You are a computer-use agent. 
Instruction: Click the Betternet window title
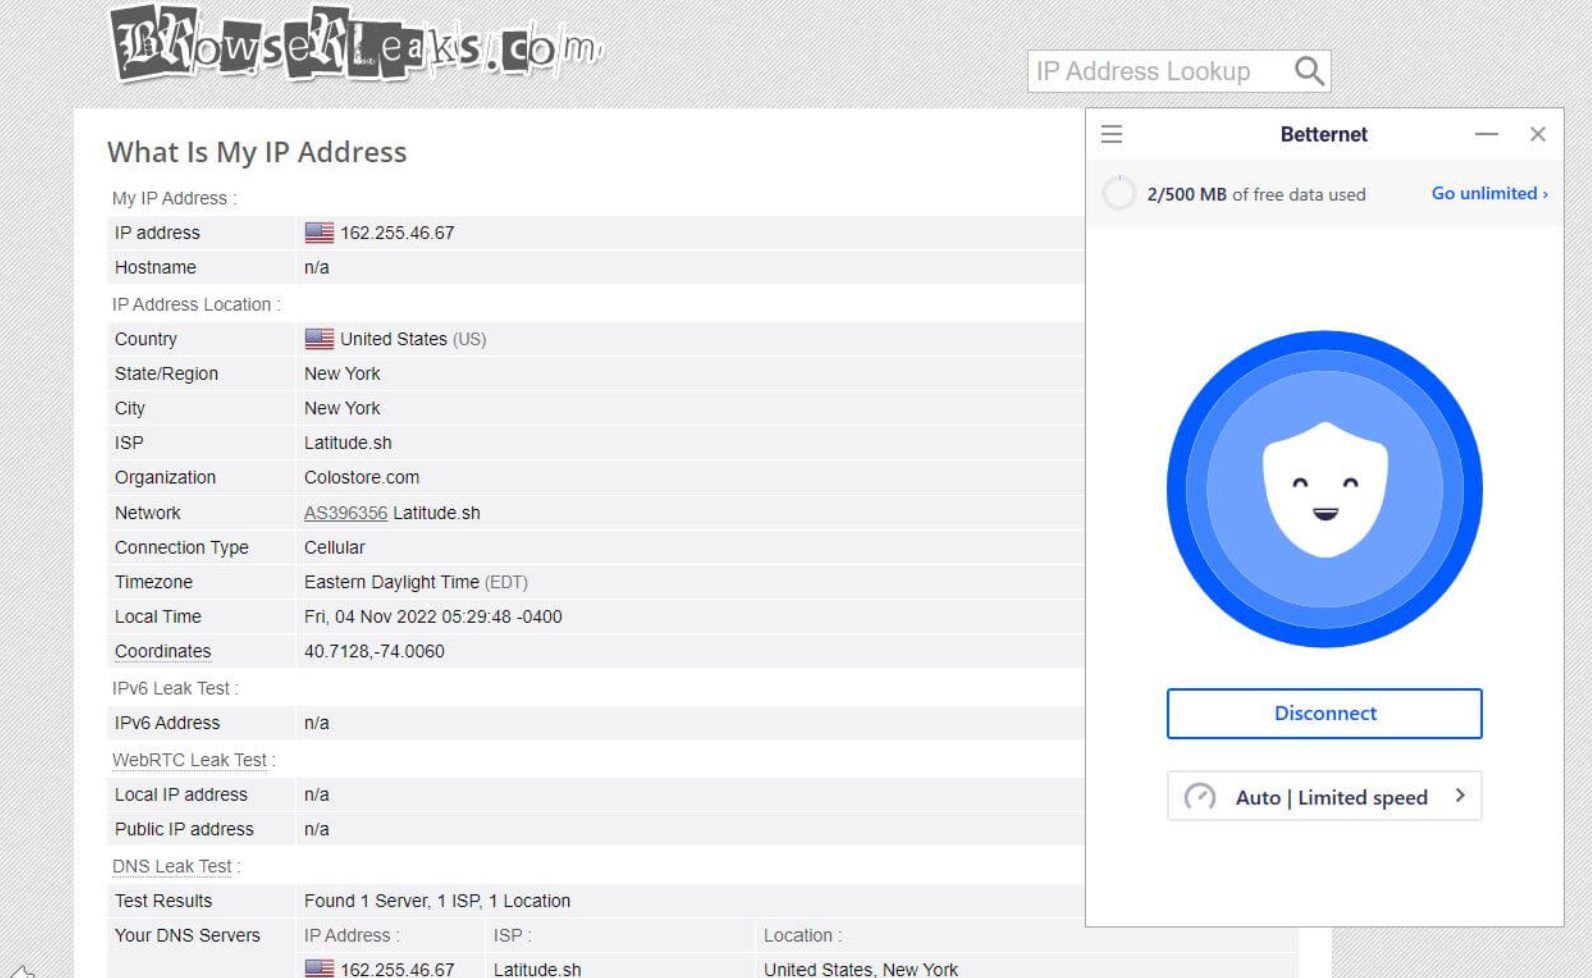1323,134
